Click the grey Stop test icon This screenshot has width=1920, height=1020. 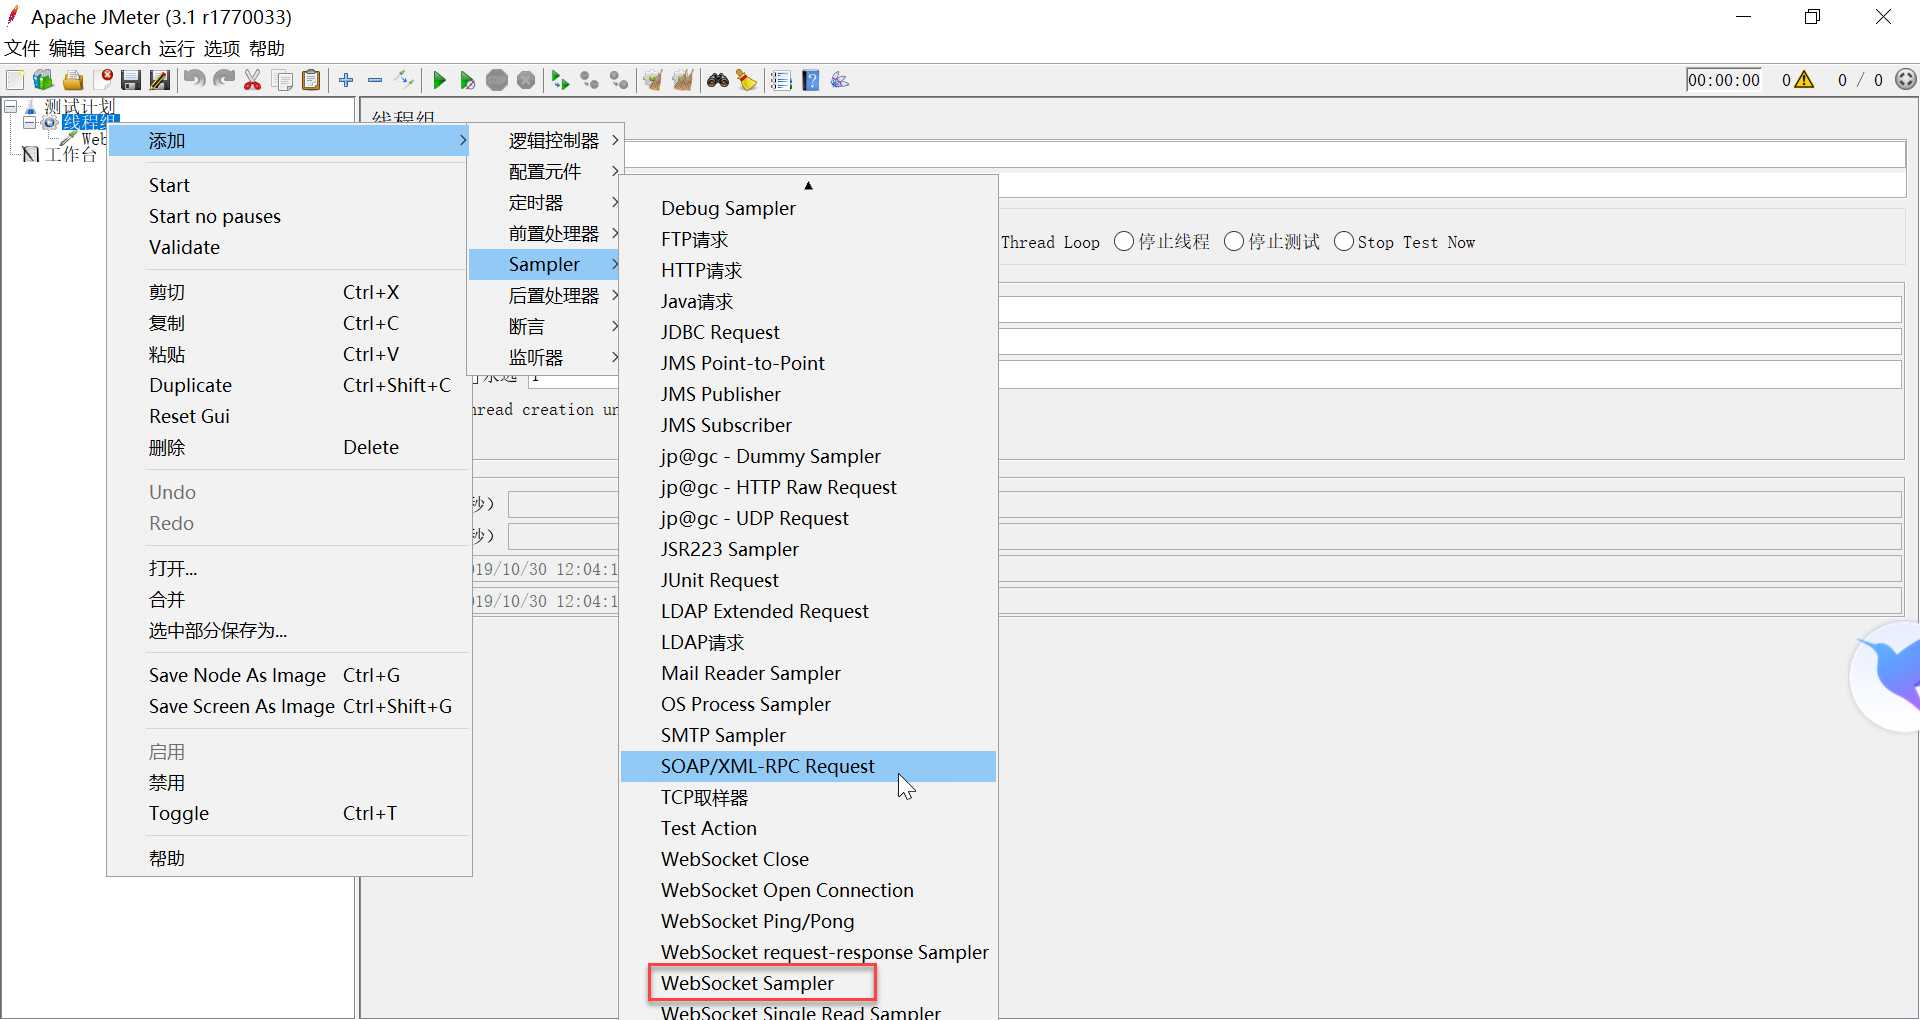click(x=497, y=80)
